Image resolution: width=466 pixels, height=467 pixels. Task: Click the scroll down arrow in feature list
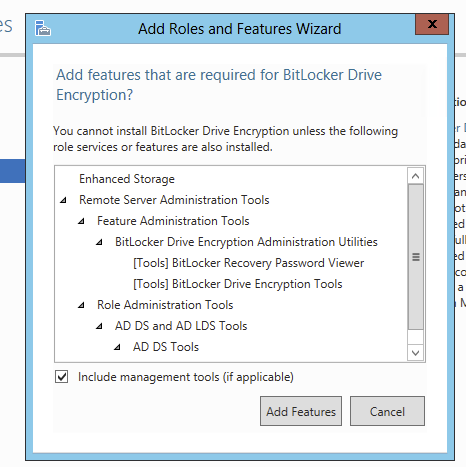pyautogui.click(x=415, y=353)
